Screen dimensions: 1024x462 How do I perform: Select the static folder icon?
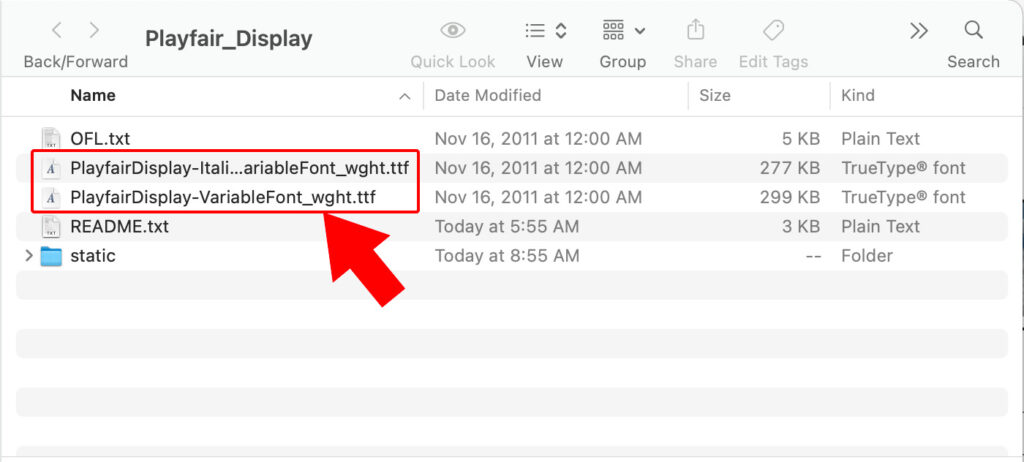[x=50, y=256]
